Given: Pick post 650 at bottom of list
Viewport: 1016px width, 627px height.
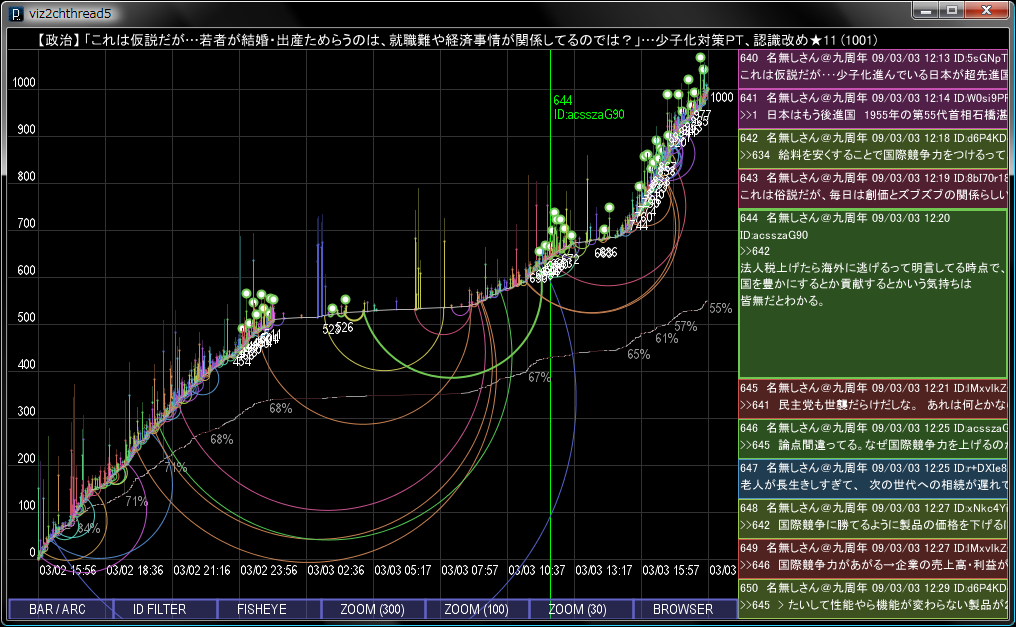Looking at the screenshot, I should click(x=872, y=596).
